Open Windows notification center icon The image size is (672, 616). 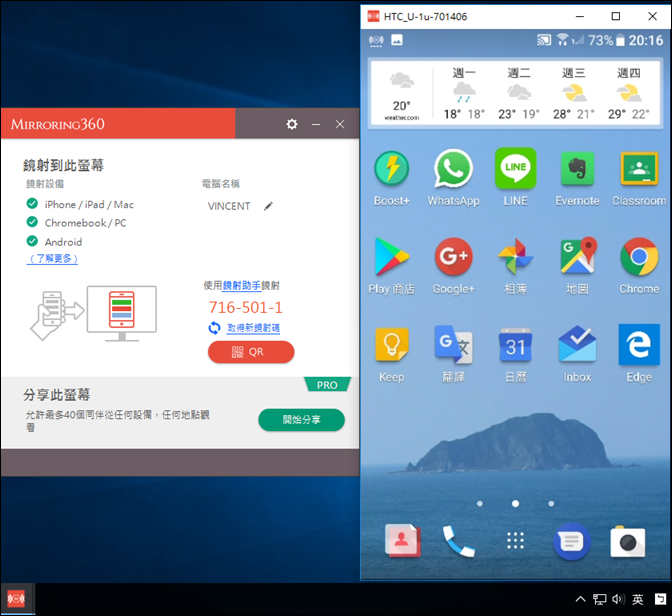660,599
